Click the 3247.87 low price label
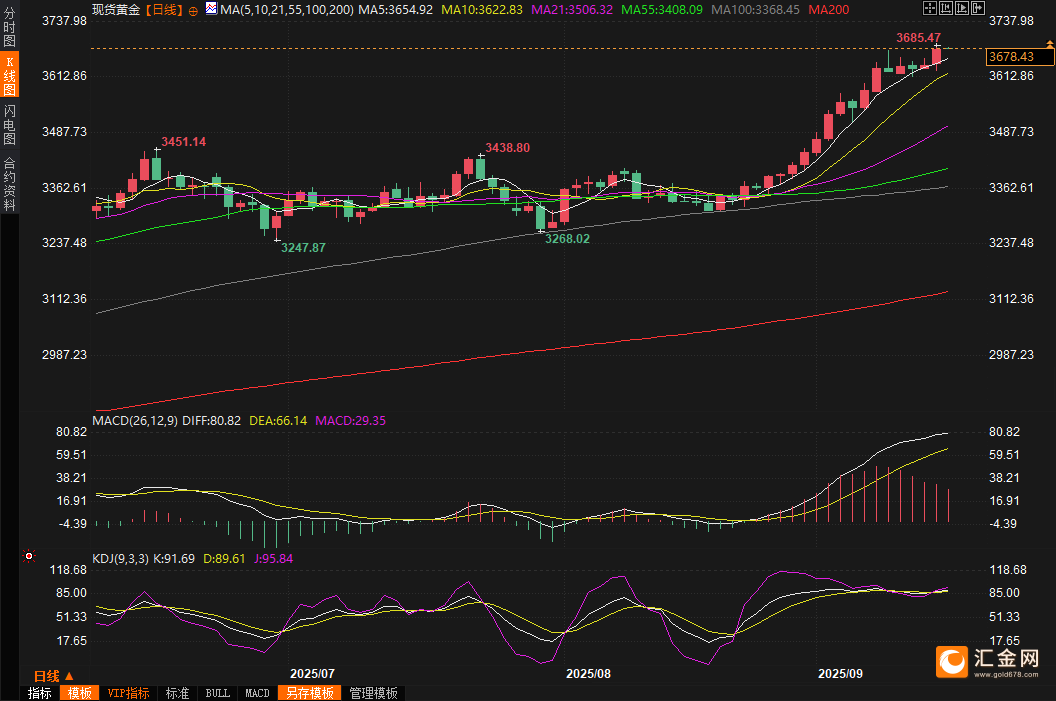This screenshot has width=1056, height=701. tap(303, 248)
